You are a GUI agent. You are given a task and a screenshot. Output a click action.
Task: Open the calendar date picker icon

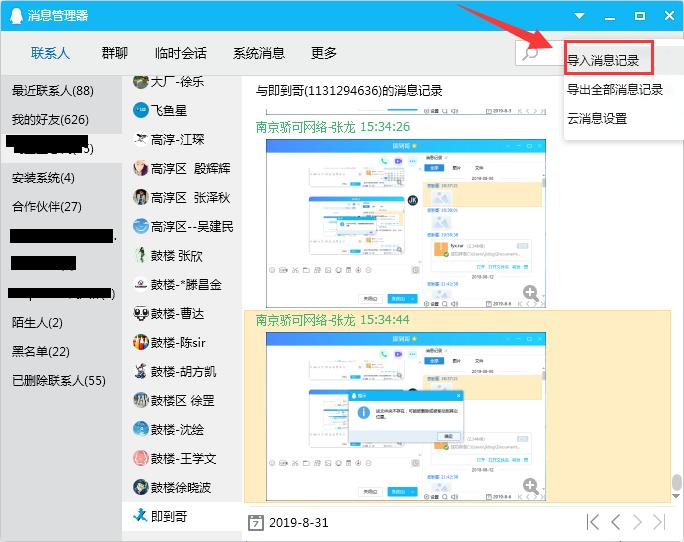[256, 522]
